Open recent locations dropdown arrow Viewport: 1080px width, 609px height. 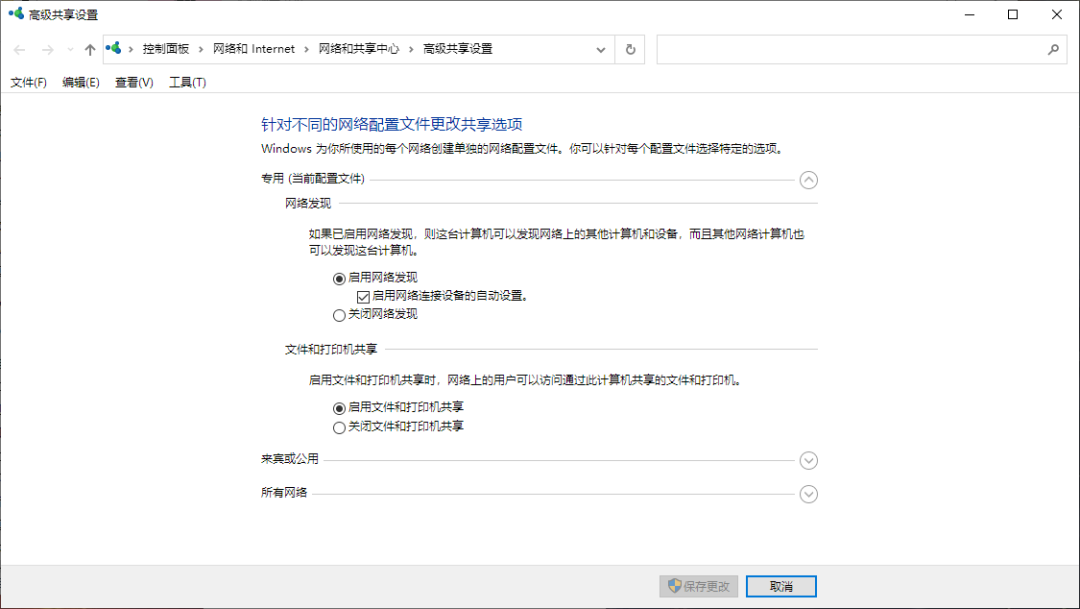[70, 49]
